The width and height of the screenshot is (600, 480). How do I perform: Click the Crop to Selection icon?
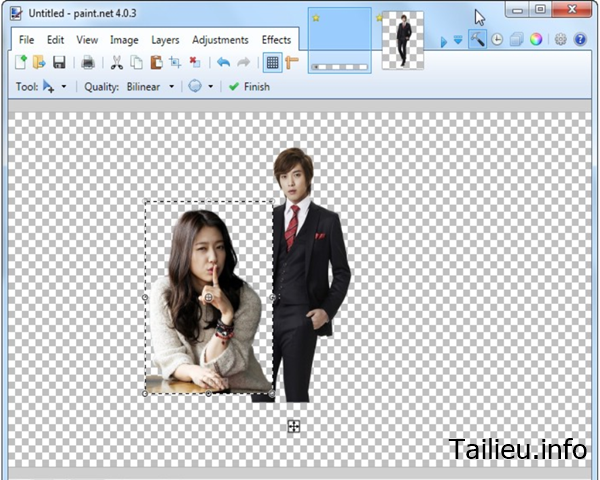pos(175,62)
